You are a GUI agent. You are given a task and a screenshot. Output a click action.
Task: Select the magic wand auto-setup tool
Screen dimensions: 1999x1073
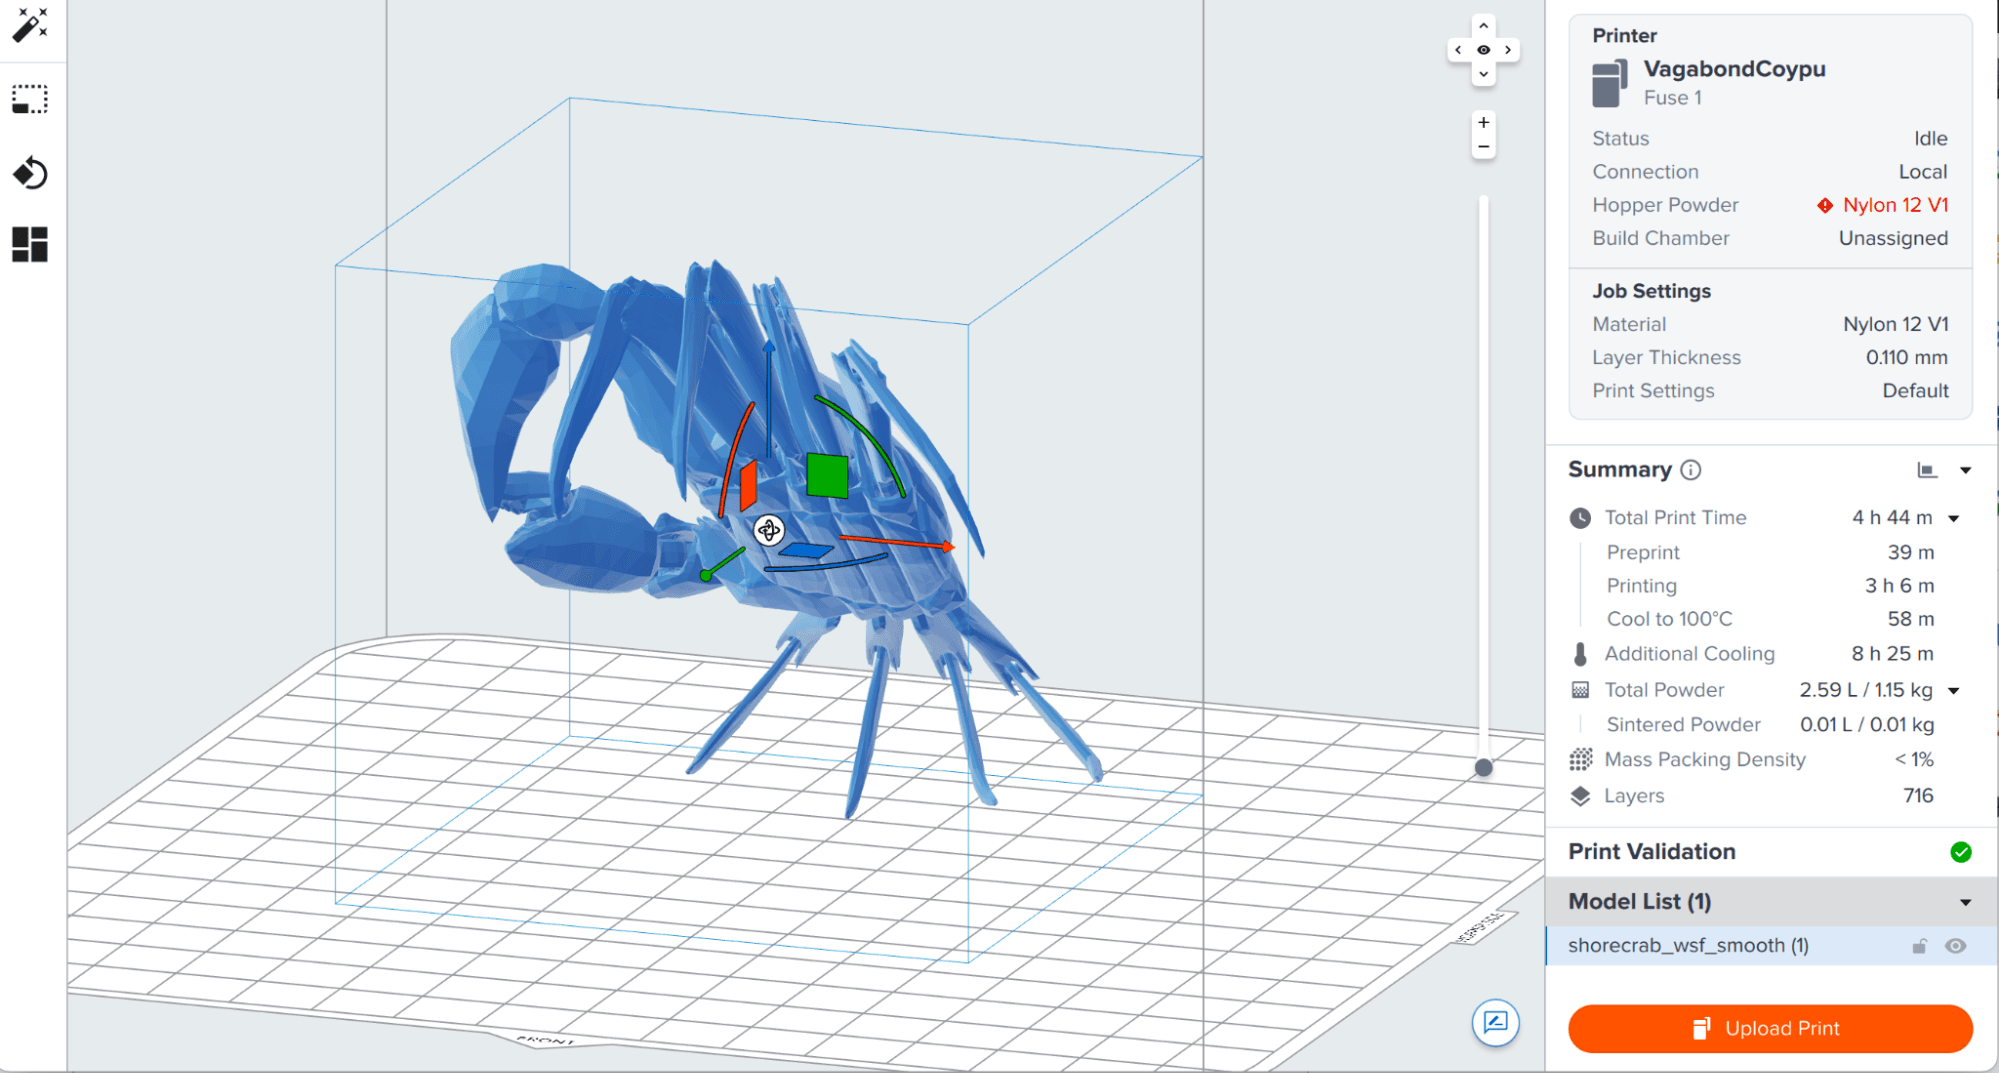[x=30, y=26]
